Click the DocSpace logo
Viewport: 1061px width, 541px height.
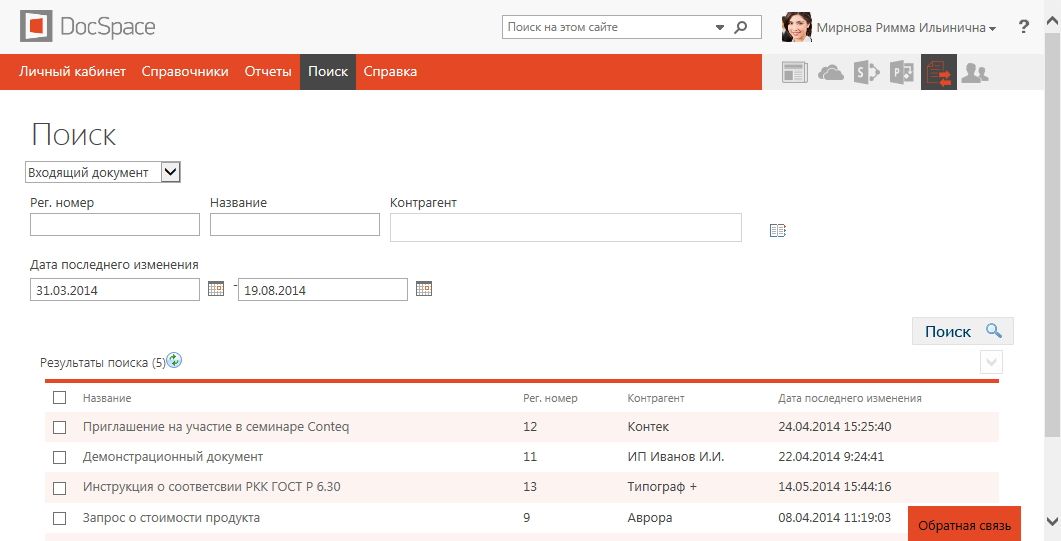click(x=88, y=27)
